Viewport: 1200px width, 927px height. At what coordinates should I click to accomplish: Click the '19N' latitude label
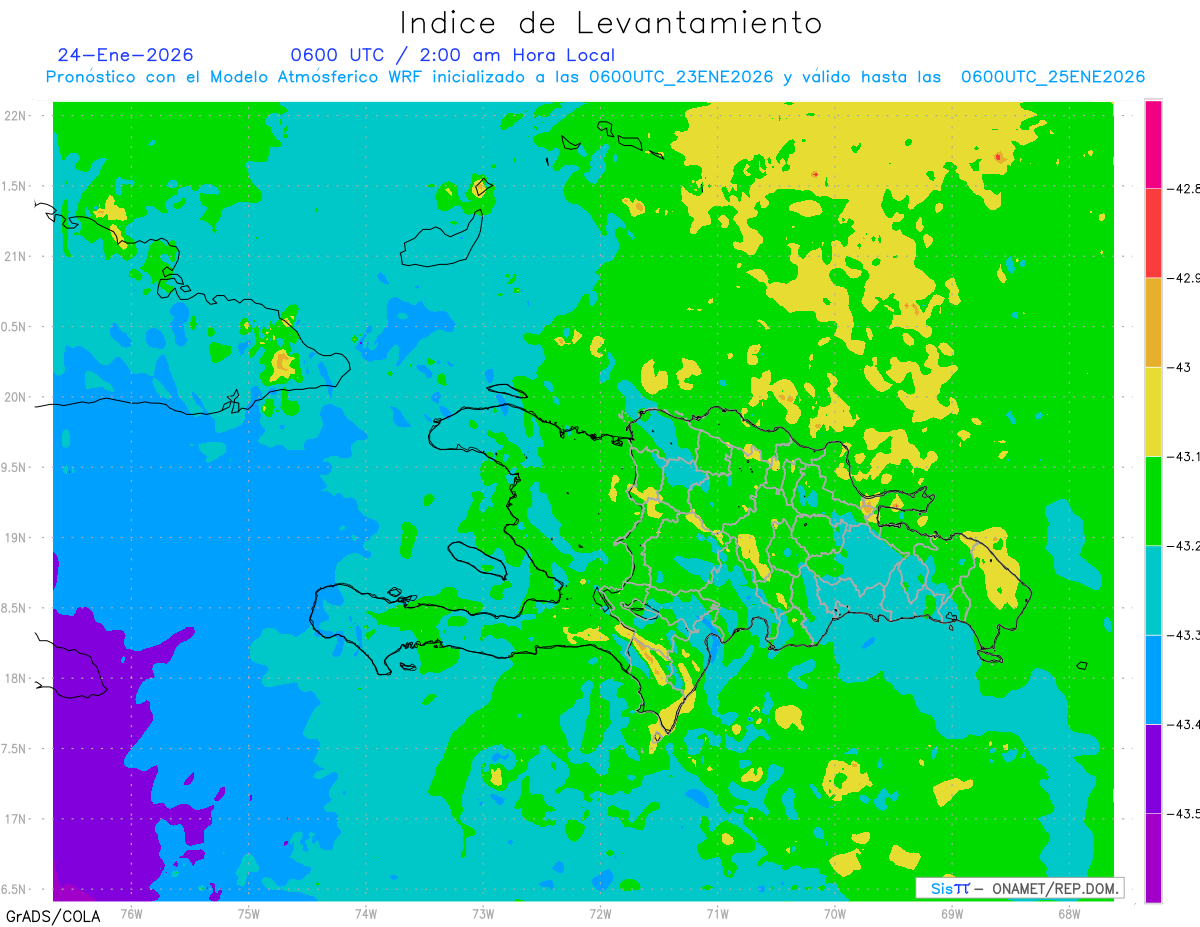pyautogui.click(x=14, y=537)
